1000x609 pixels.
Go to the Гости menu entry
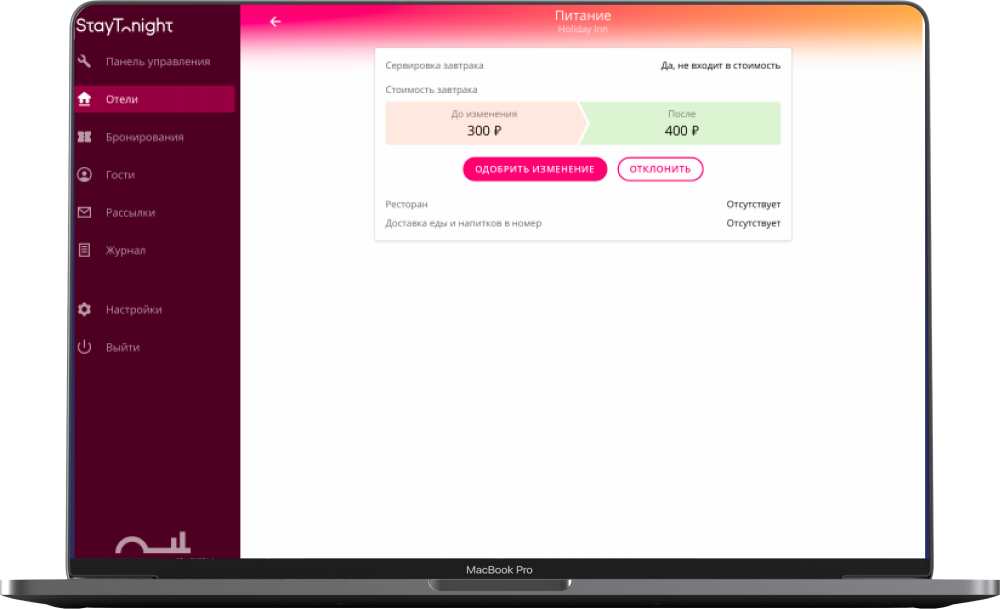(120, 175)
